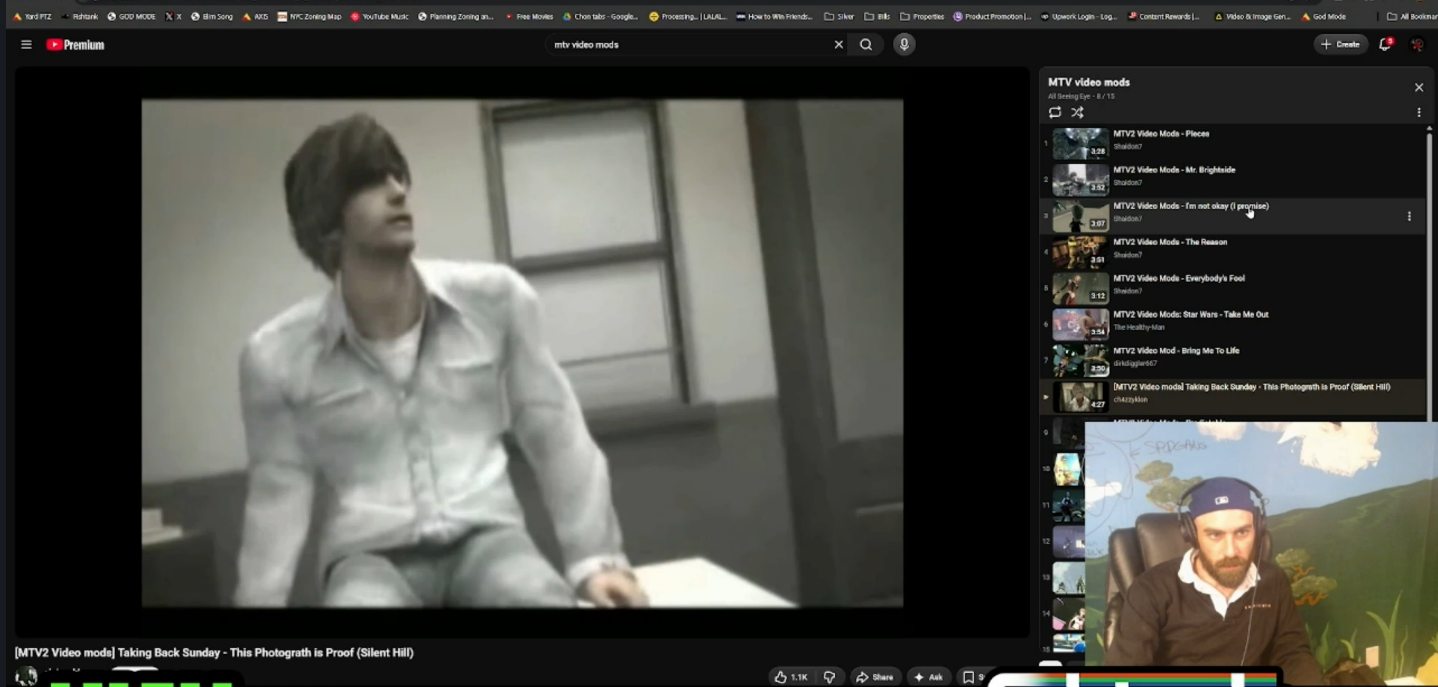Open Product Promotion bookmark
Viewport: 1438px width, 687px height.
tap(992, 16)
